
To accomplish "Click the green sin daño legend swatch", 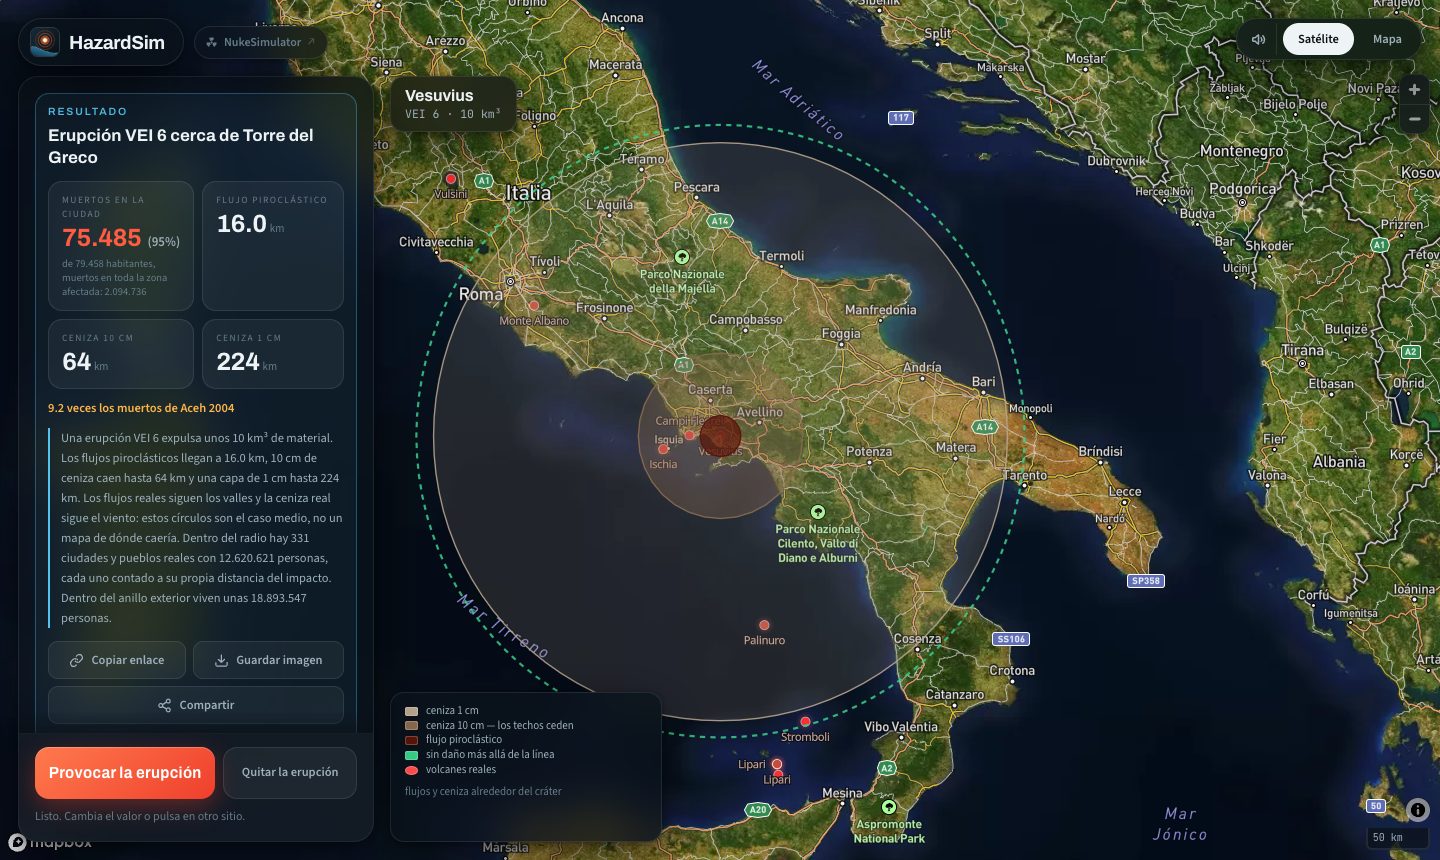I will [x=411, y=755].
